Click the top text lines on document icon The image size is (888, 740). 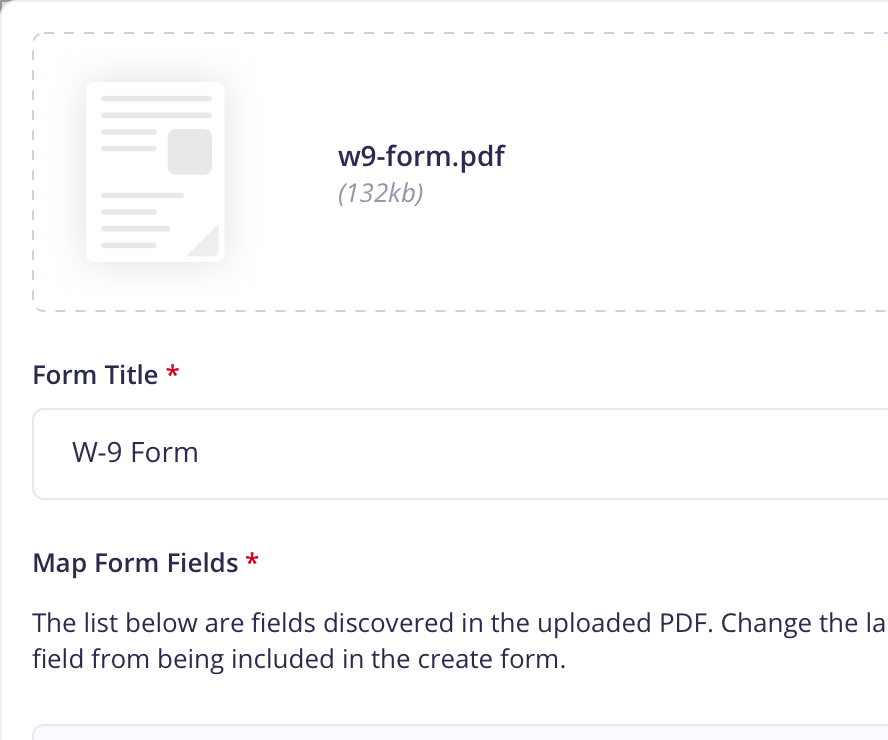pos(156,106)
